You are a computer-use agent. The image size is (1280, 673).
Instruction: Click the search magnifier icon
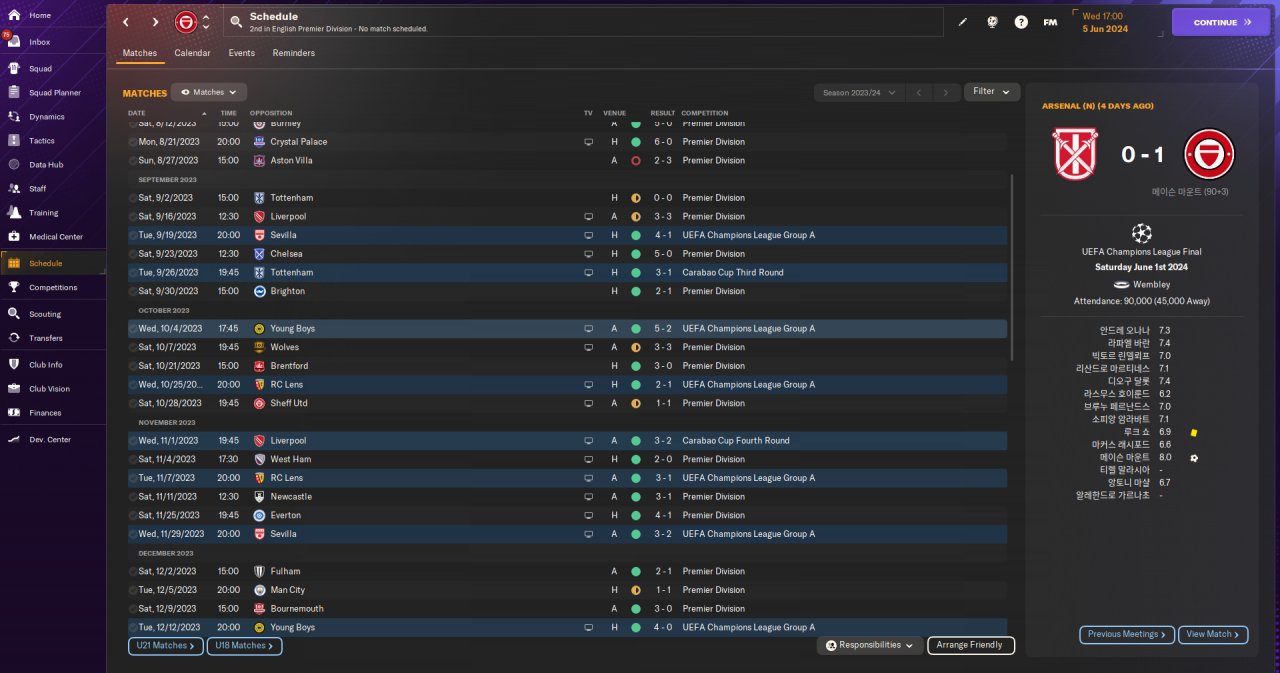(x=235, y=21)
